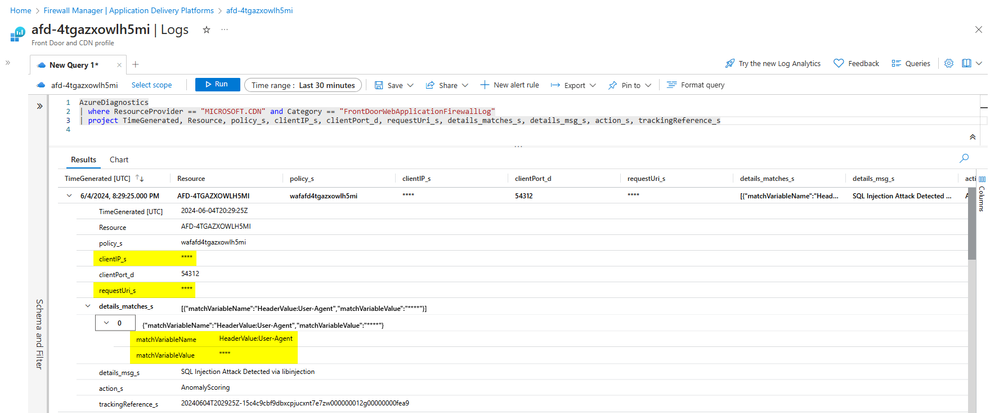Open the Save dropdown
Image resolution: width=999 pixels, height=413 pixels.
coord(394,85)
